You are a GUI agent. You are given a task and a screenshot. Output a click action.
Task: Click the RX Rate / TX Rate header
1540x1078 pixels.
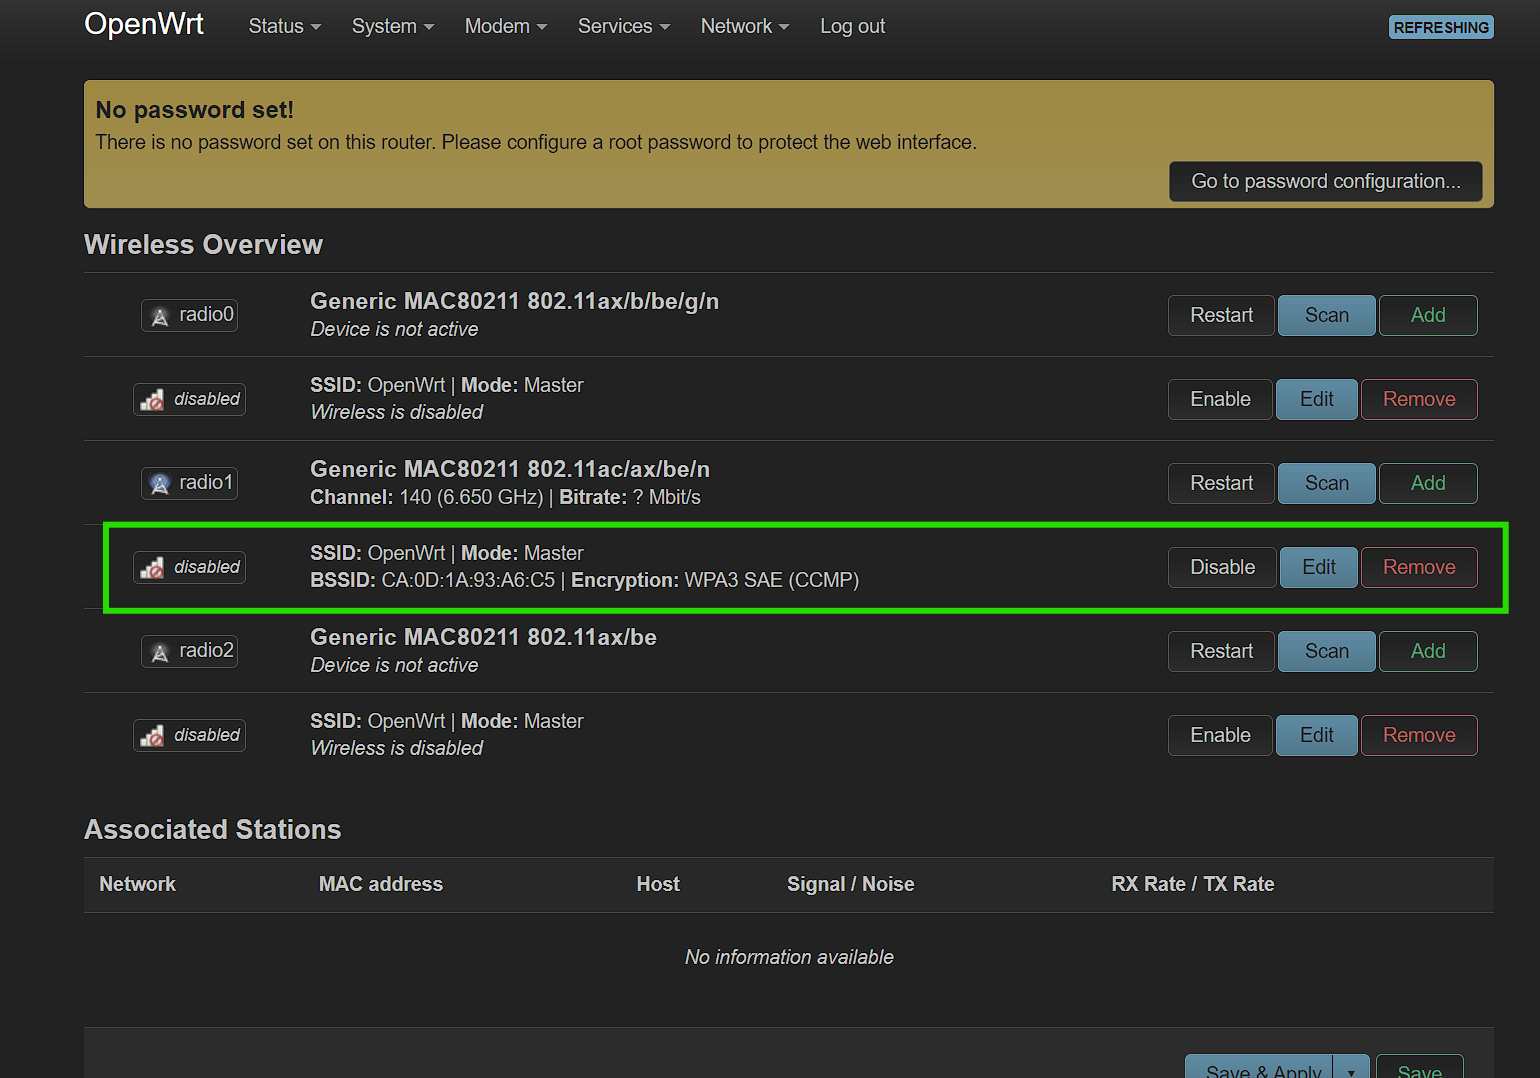tap(1192, 884)
